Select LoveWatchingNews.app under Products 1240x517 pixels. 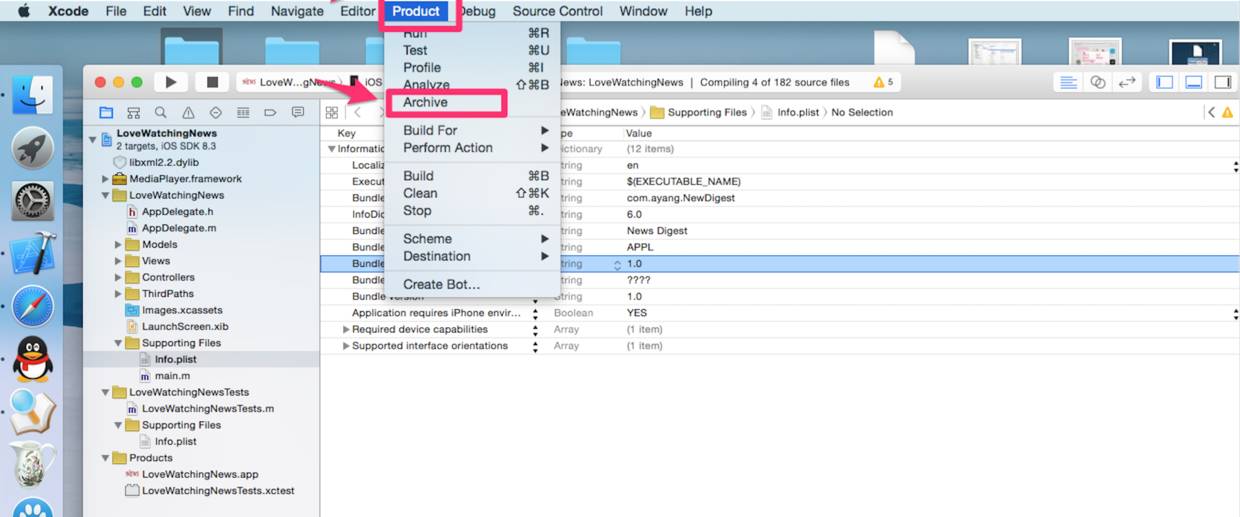tap(200, 475)
